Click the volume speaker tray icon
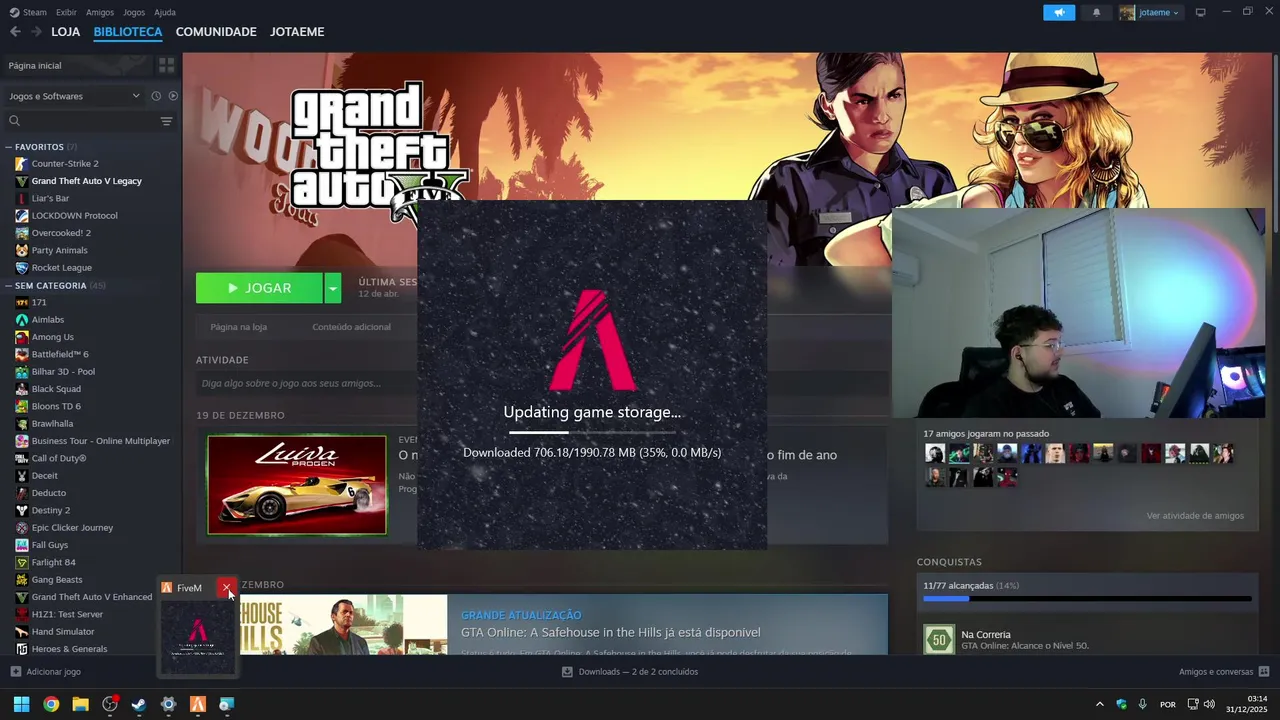The image size is (1280, 720). 1209,704
